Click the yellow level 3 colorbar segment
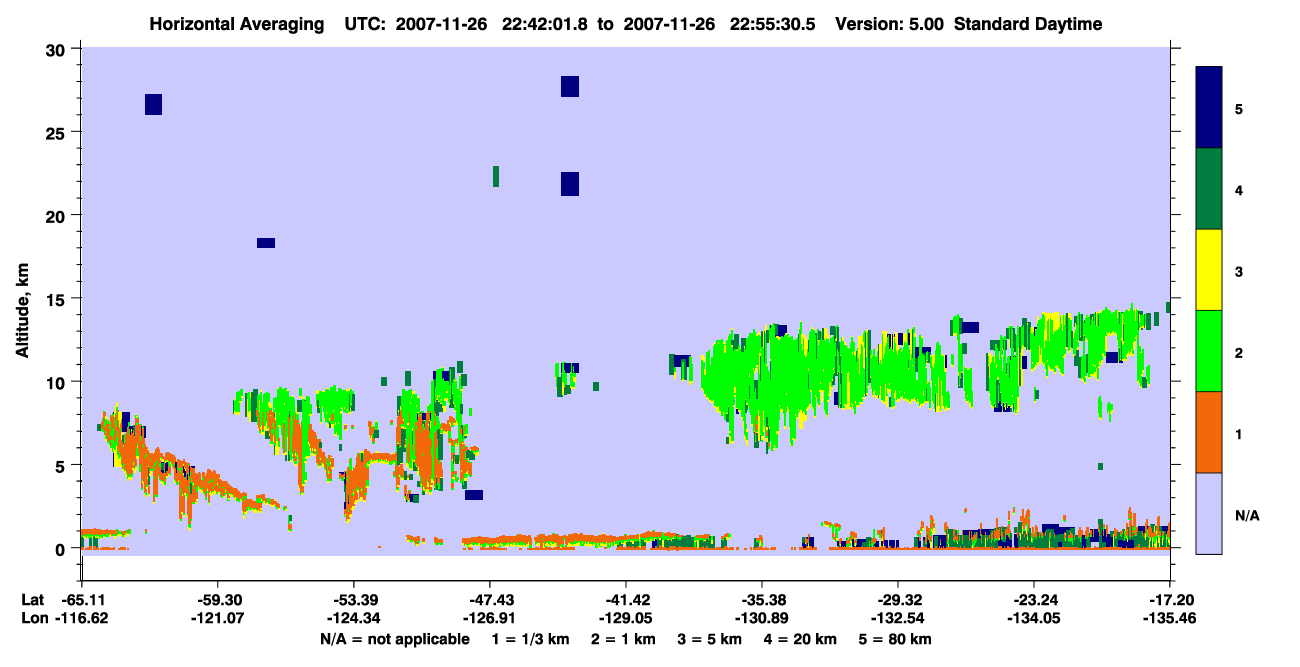 pos(1209,270)
